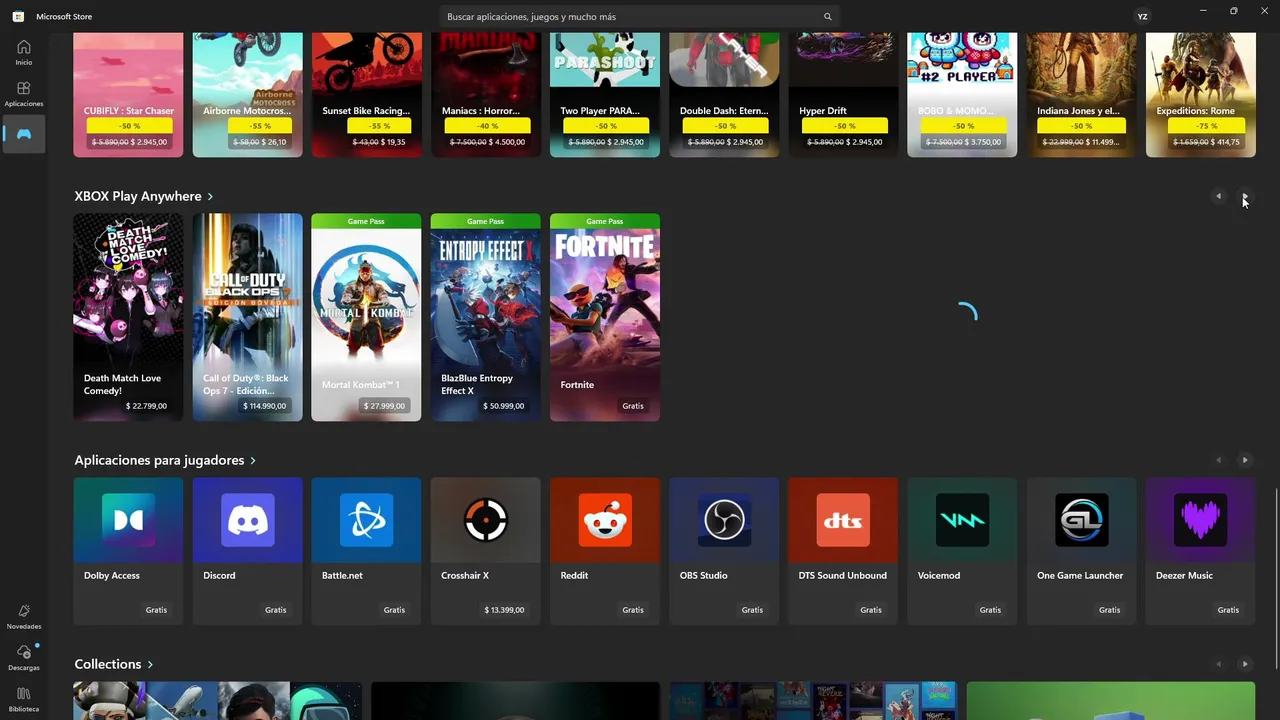
Task: Open the Expeditions: Rome deal card
Action: click(x=1200, y=95)
